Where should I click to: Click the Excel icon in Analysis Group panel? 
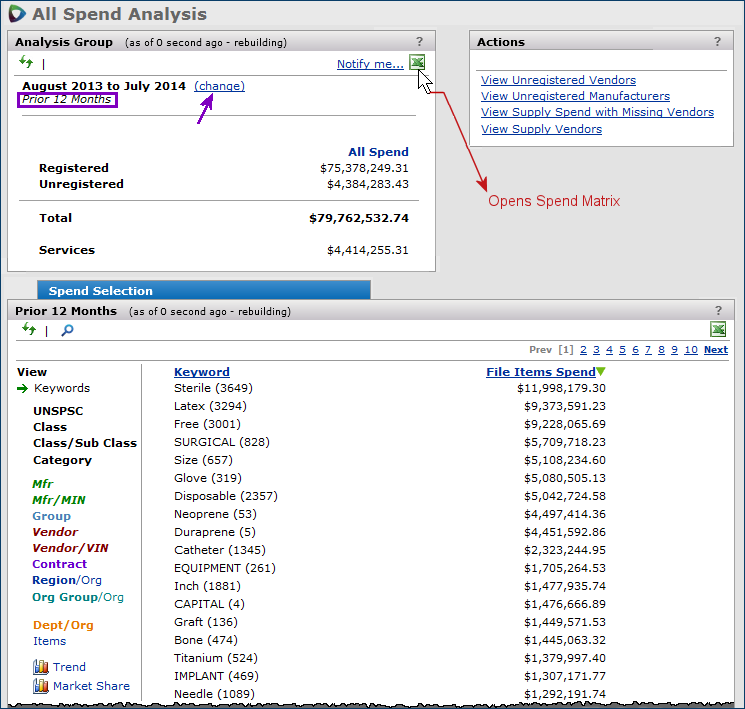417,63
